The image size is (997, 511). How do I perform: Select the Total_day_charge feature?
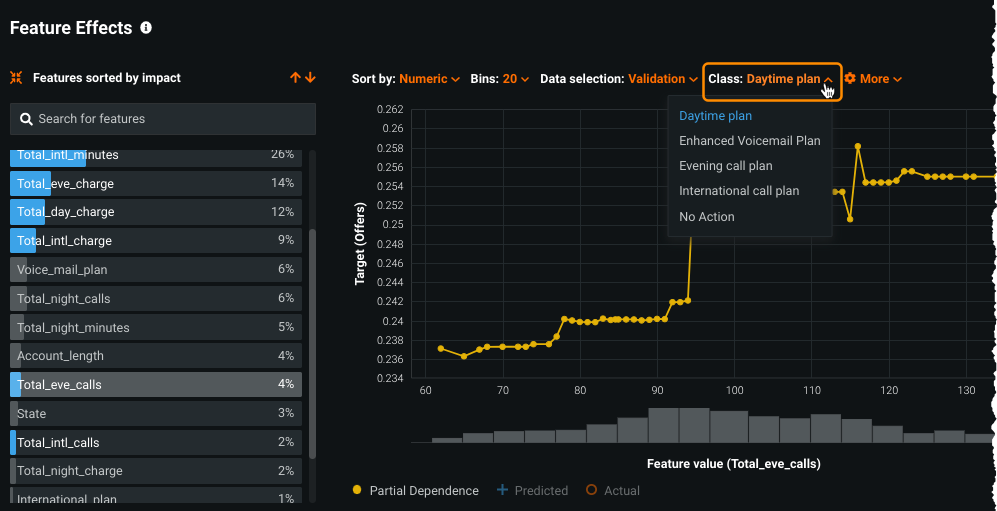pyautogui.click(x=156, y=212)
